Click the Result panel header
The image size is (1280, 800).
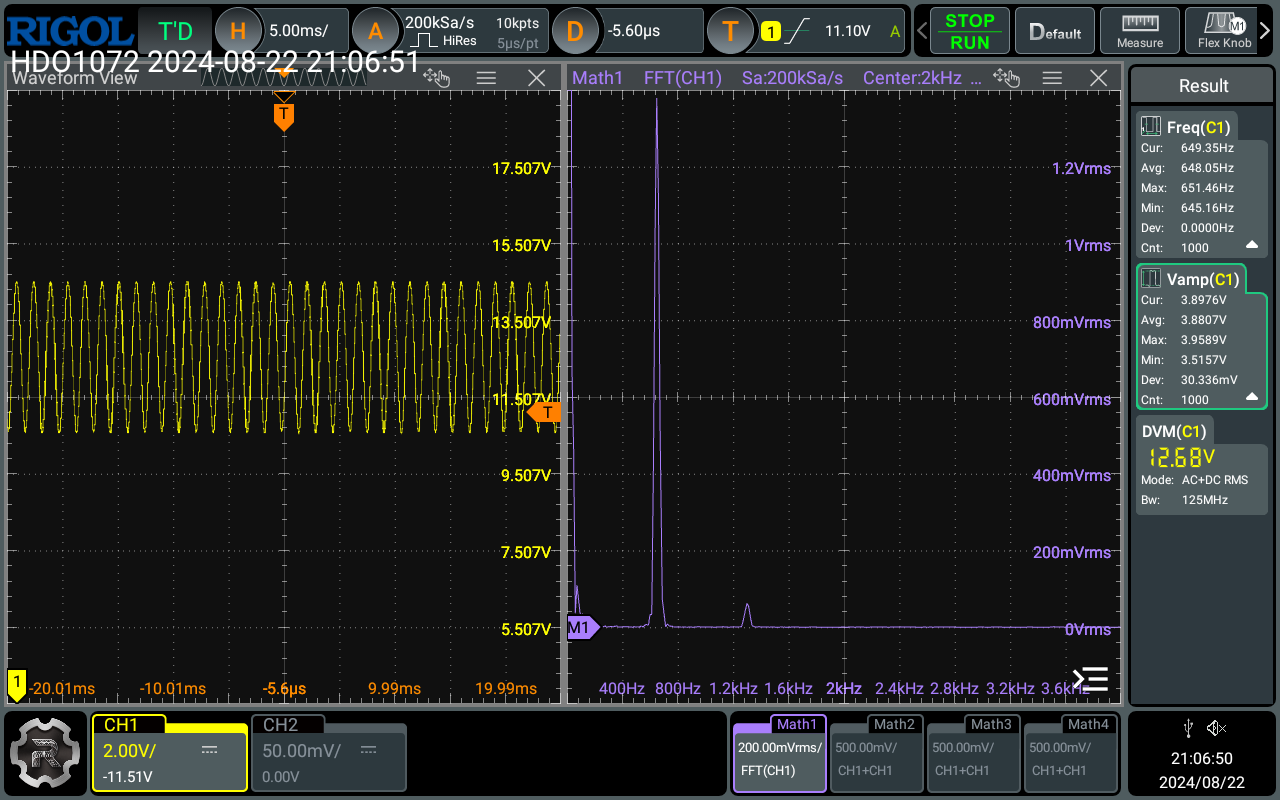point(1203,86)
